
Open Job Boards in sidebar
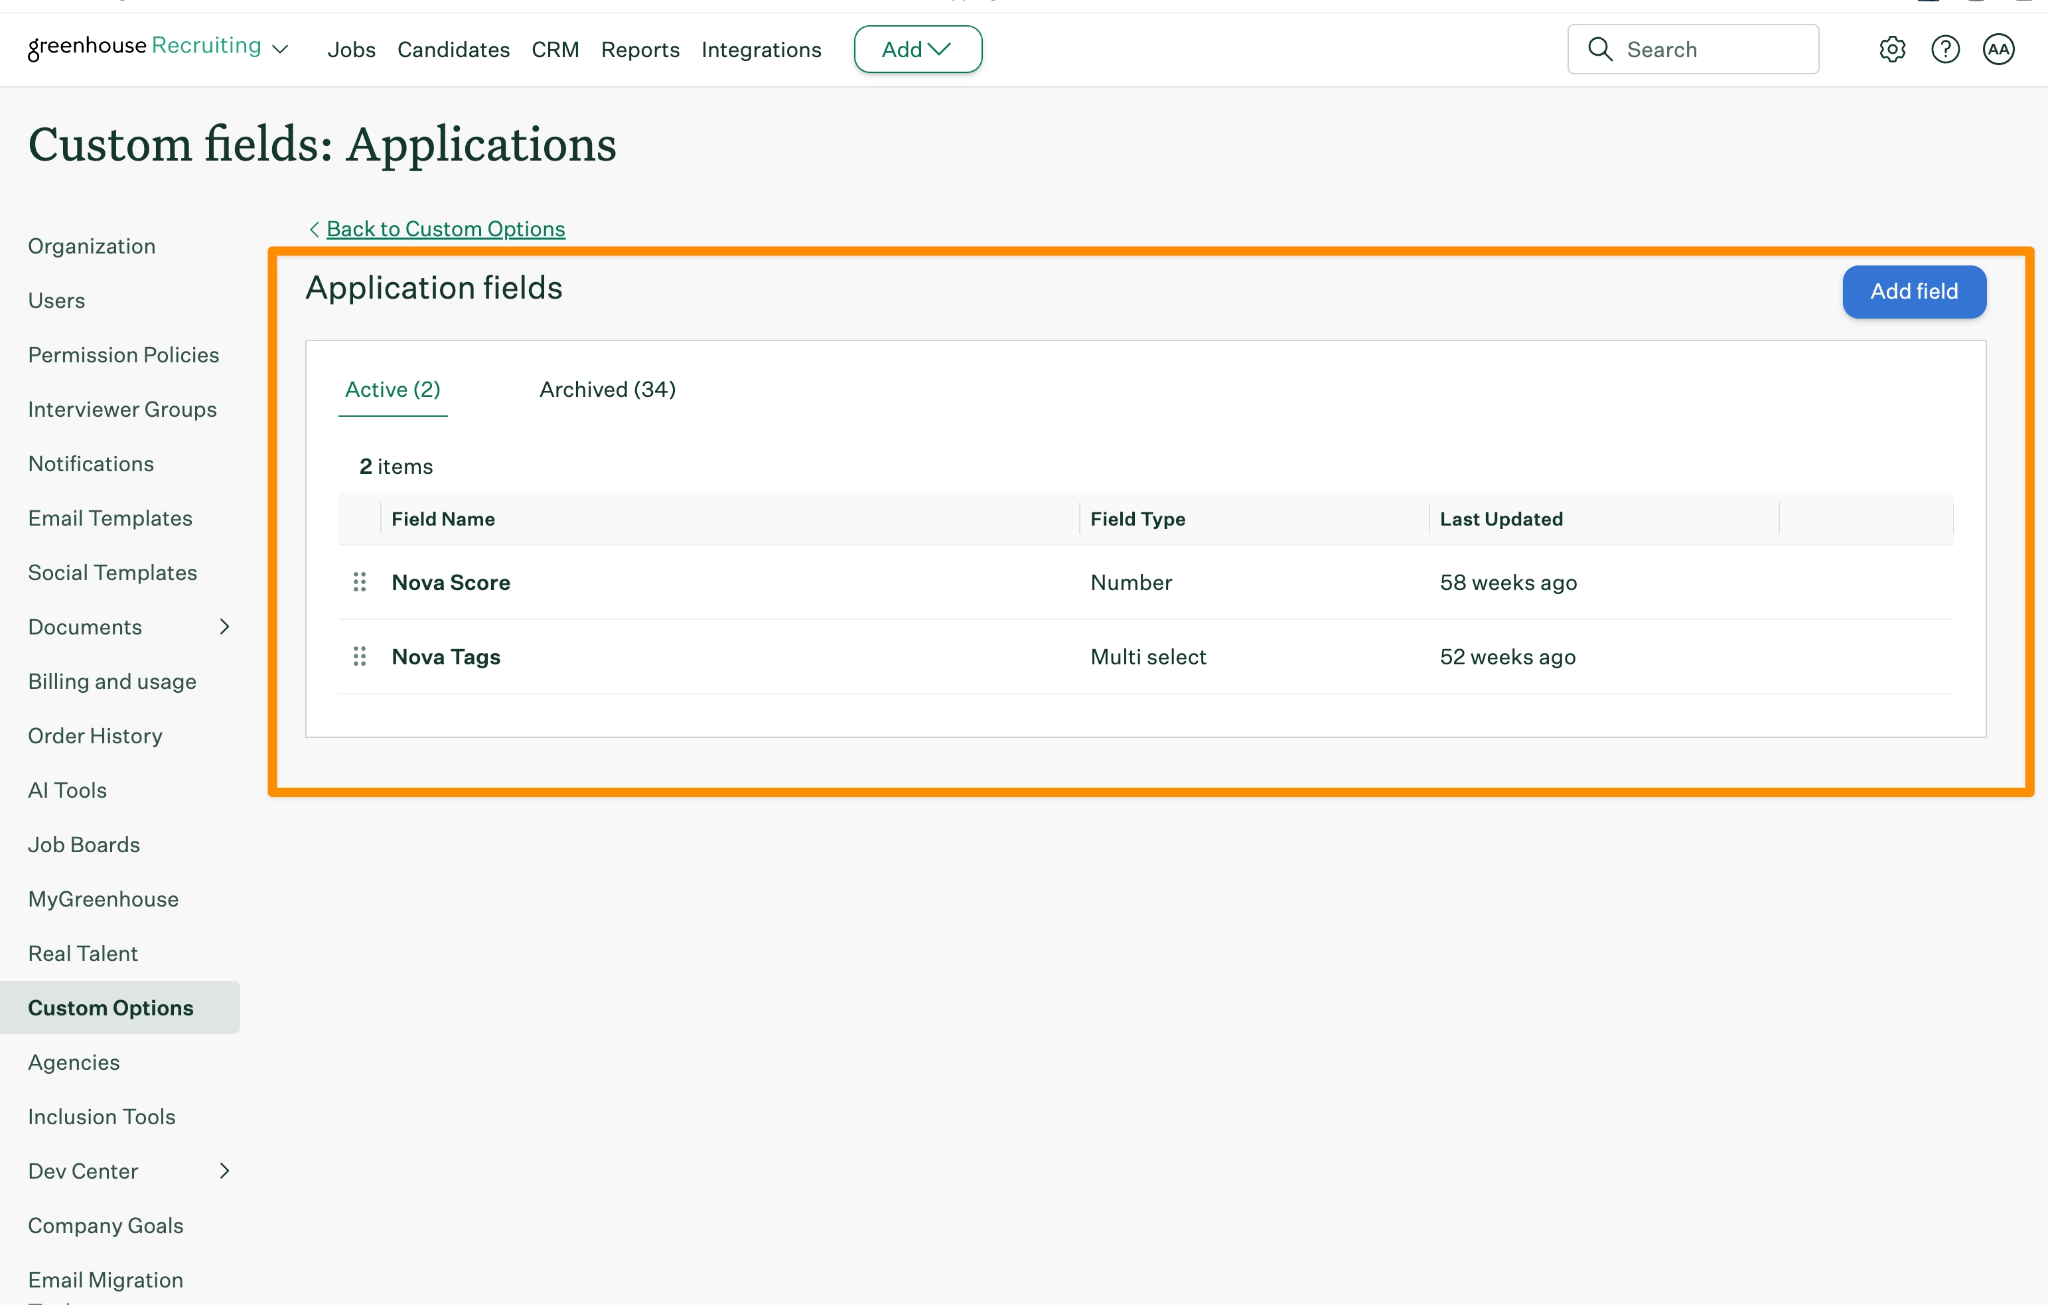click(84, 845)
